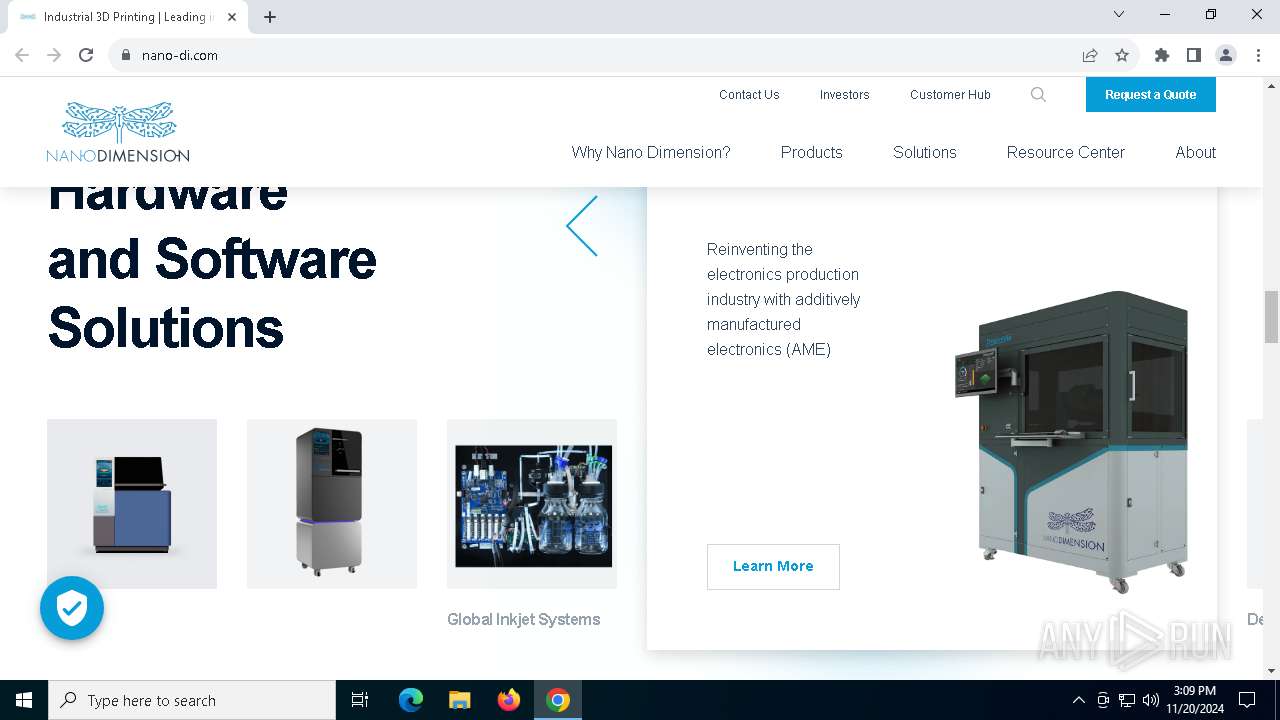Click the Contact Us link
The width and height of the screenshot is (1280, 720).
point(749,95)
